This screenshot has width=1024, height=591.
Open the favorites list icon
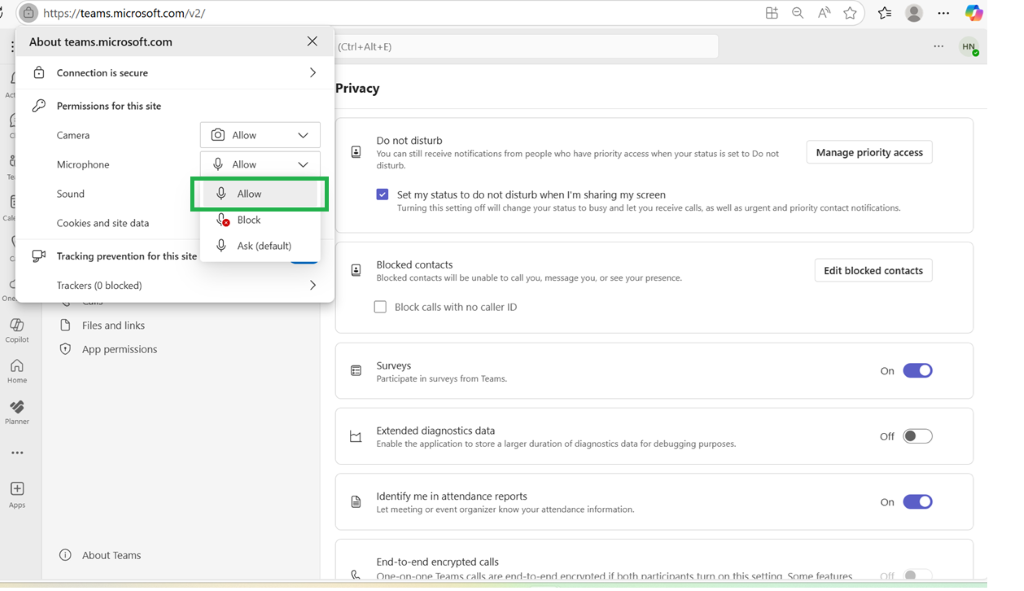click(885, 13)
